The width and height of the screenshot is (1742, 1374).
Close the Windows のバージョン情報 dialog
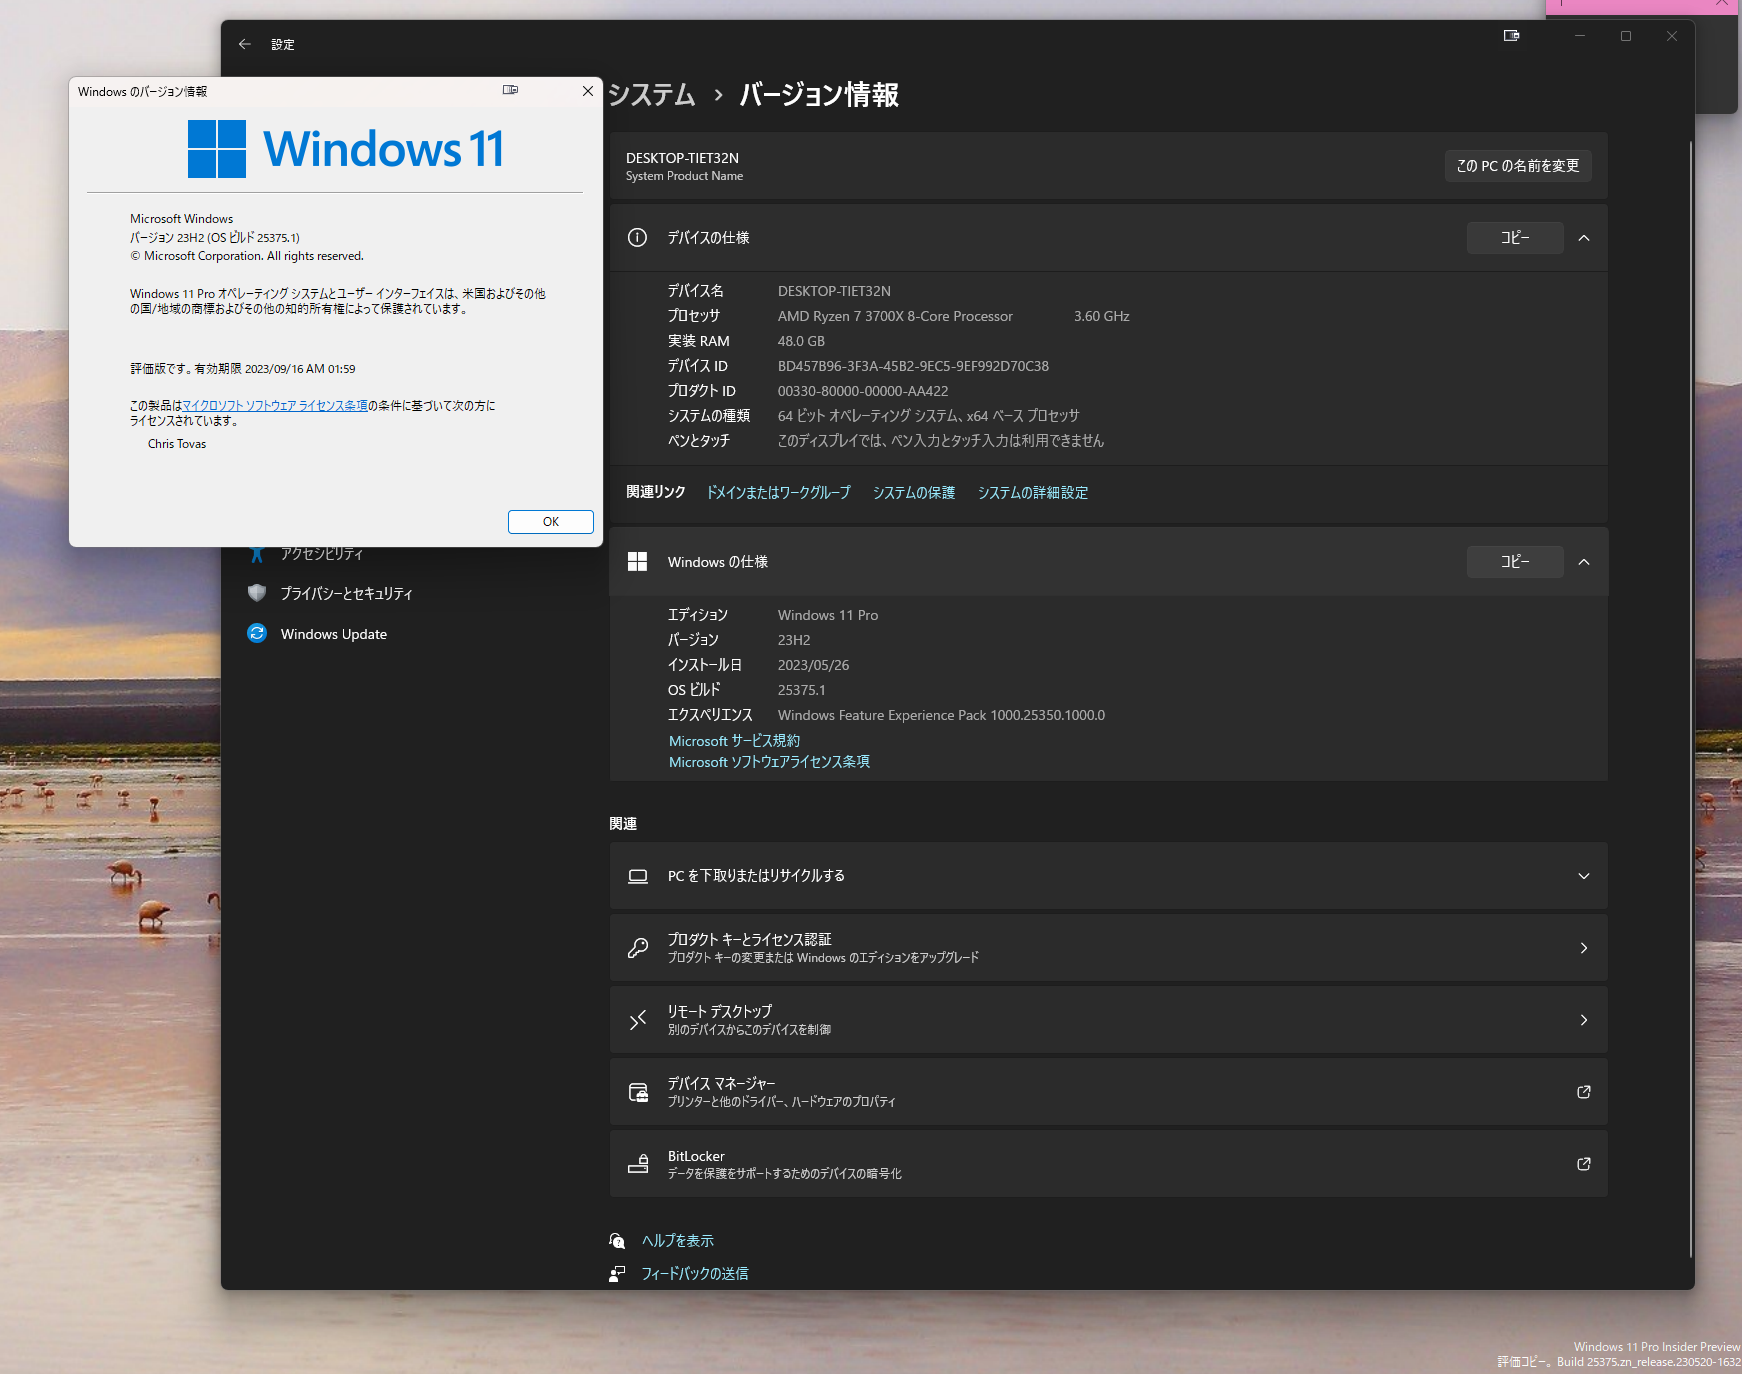tap(588, 91)
